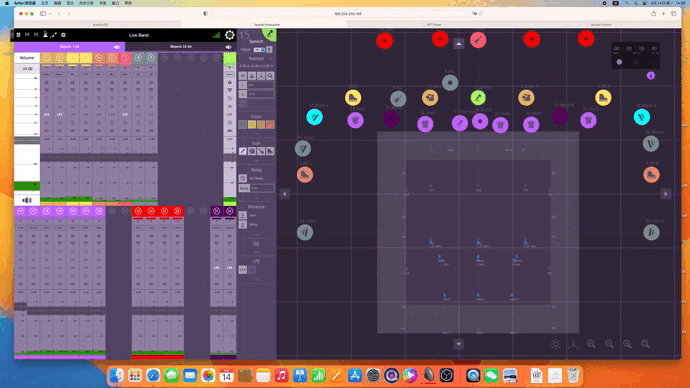Image resolution: width=690 pixels, height=388 pixels.
Task: Select the yellow piano object on right
Action: click(x=603, y=98)
